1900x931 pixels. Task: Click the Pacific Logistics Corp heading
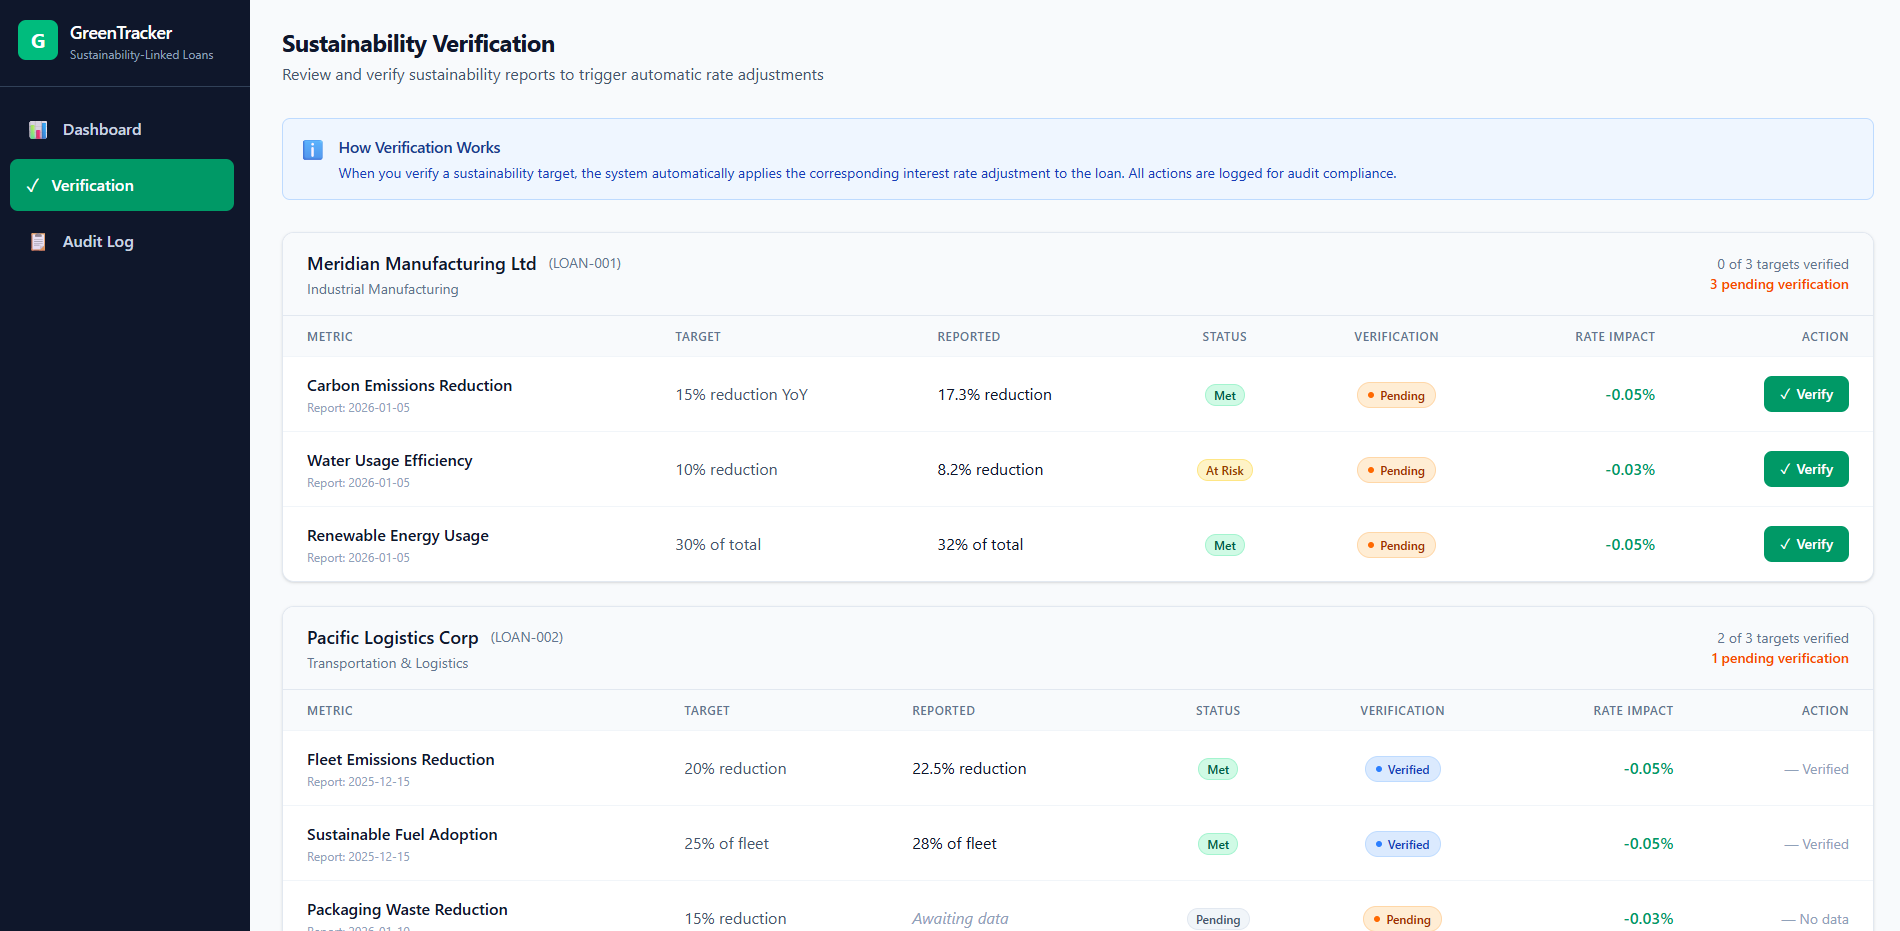click(x=392, y=637)
